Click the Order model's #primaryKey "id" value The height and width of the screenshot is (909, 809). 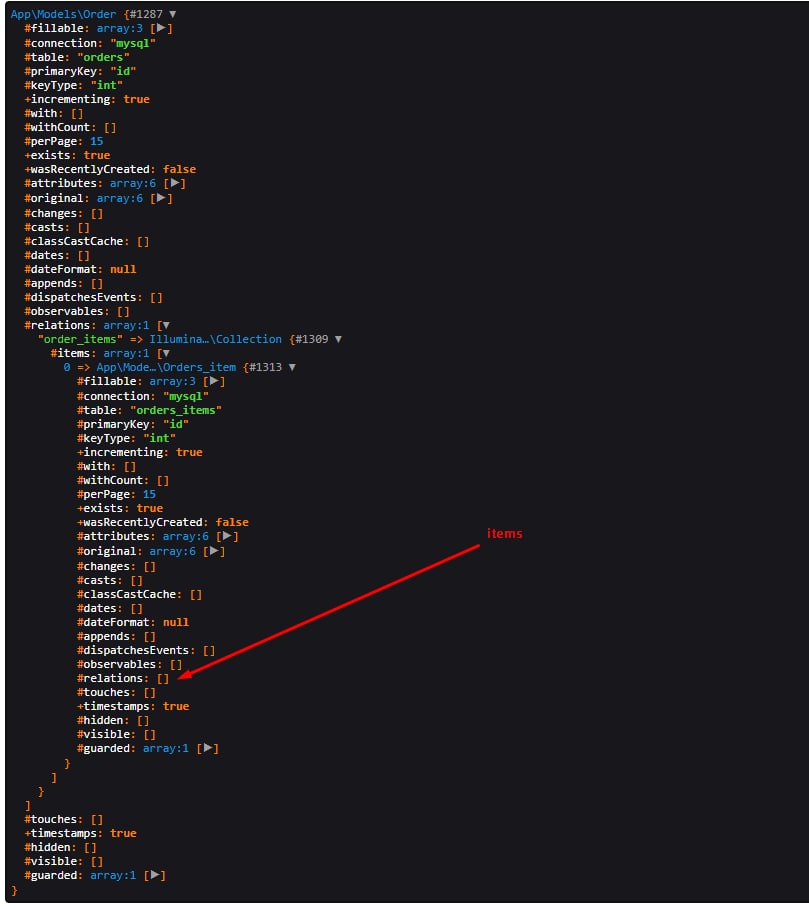coord(123,71)
